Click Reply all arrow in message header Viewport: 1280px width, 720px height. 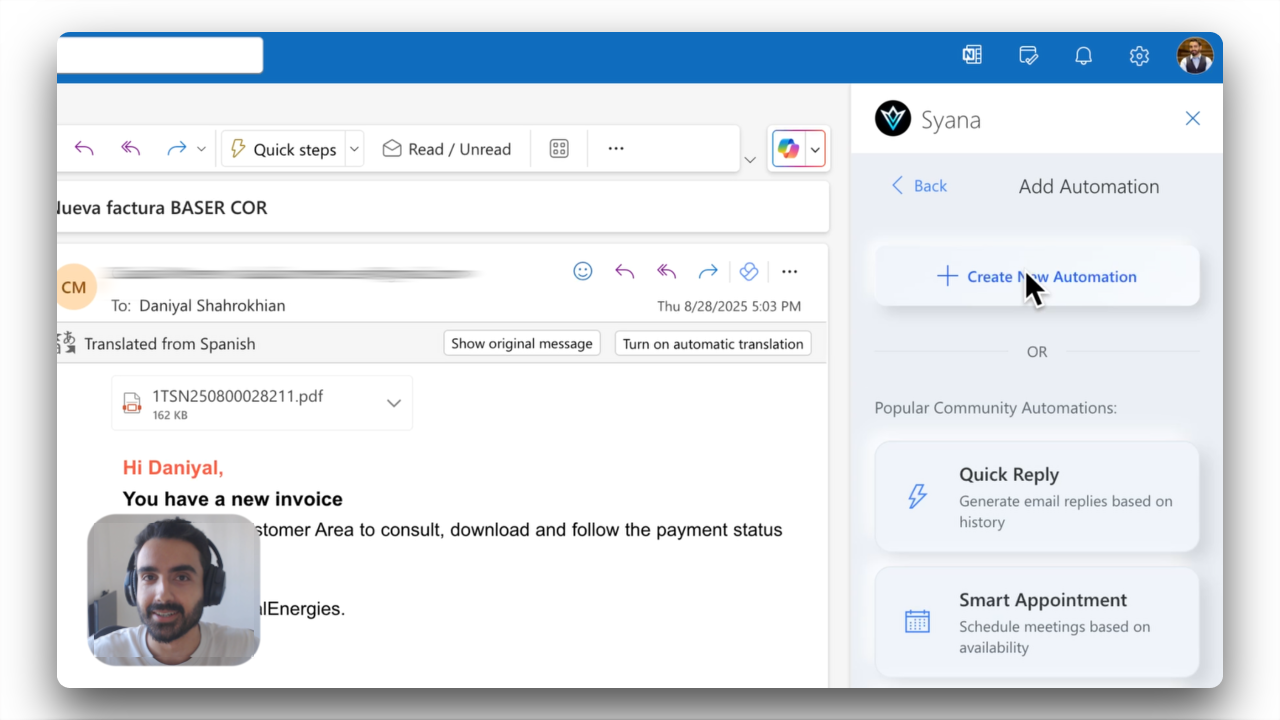tap(666, 271)
